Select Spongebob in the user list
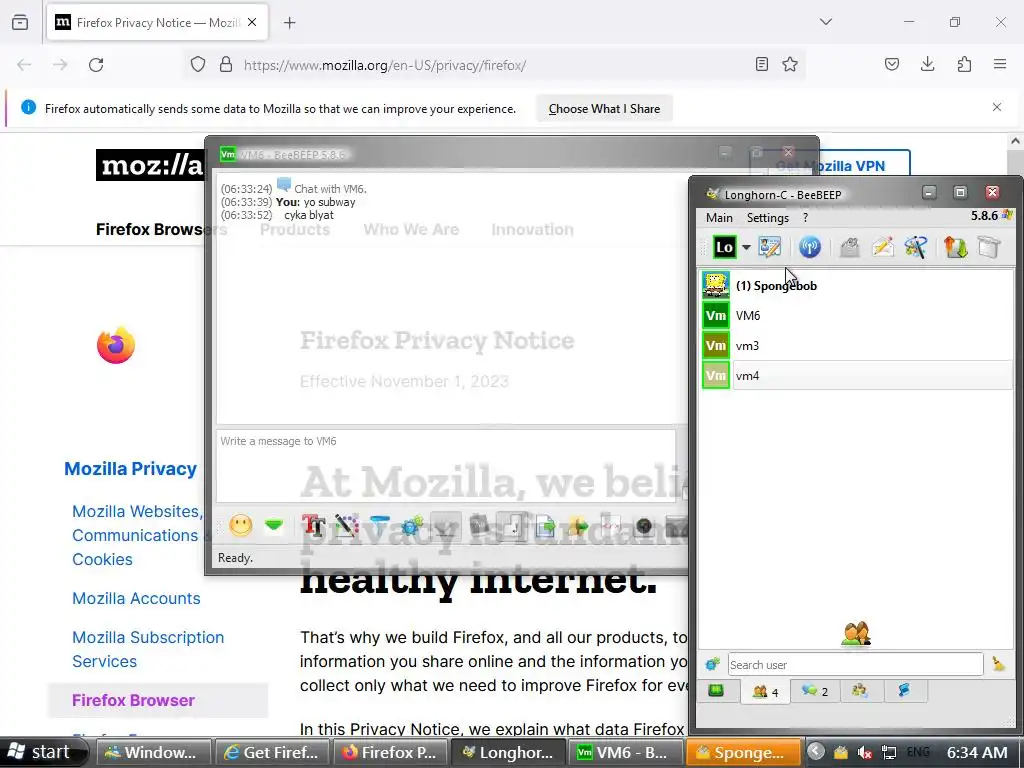 point(857,285)
